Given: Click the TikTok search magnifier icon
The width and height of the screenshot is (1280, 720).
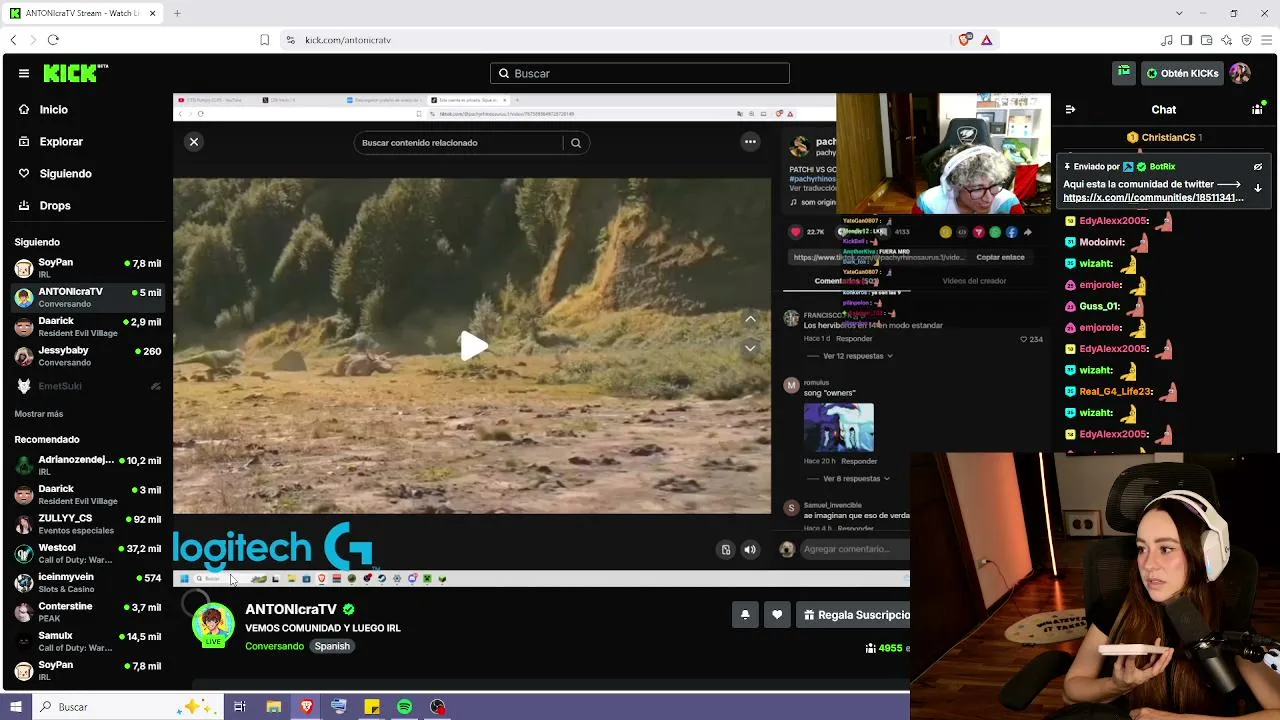Looking at the screenshot, I should tap(576, 143).
